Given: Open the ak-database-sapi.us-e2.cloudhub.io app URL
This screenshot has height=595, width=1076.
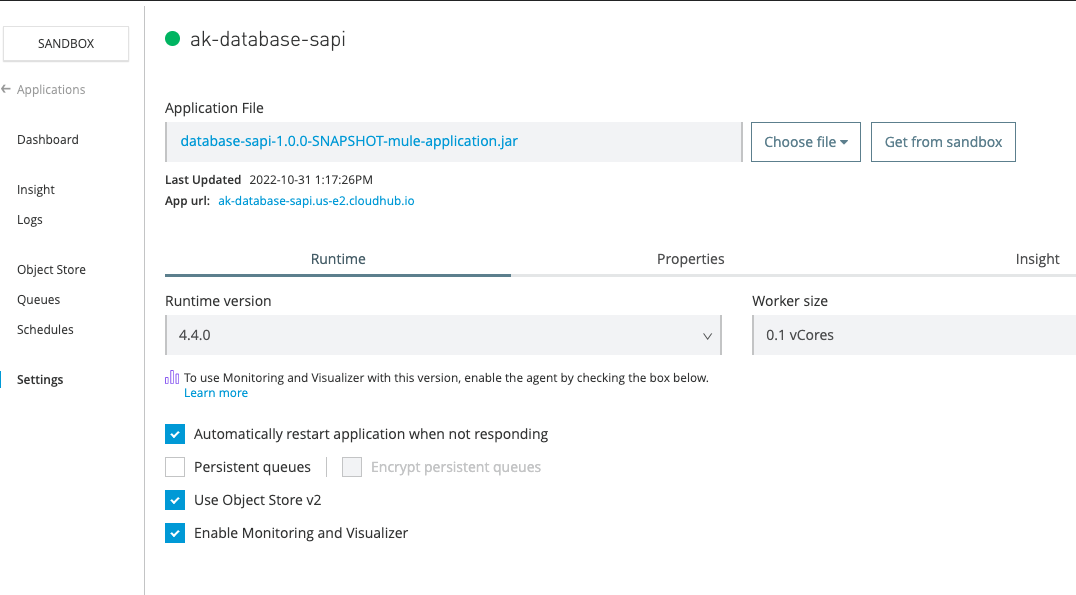Looking at the screenshot, I should tap(316, 201).
